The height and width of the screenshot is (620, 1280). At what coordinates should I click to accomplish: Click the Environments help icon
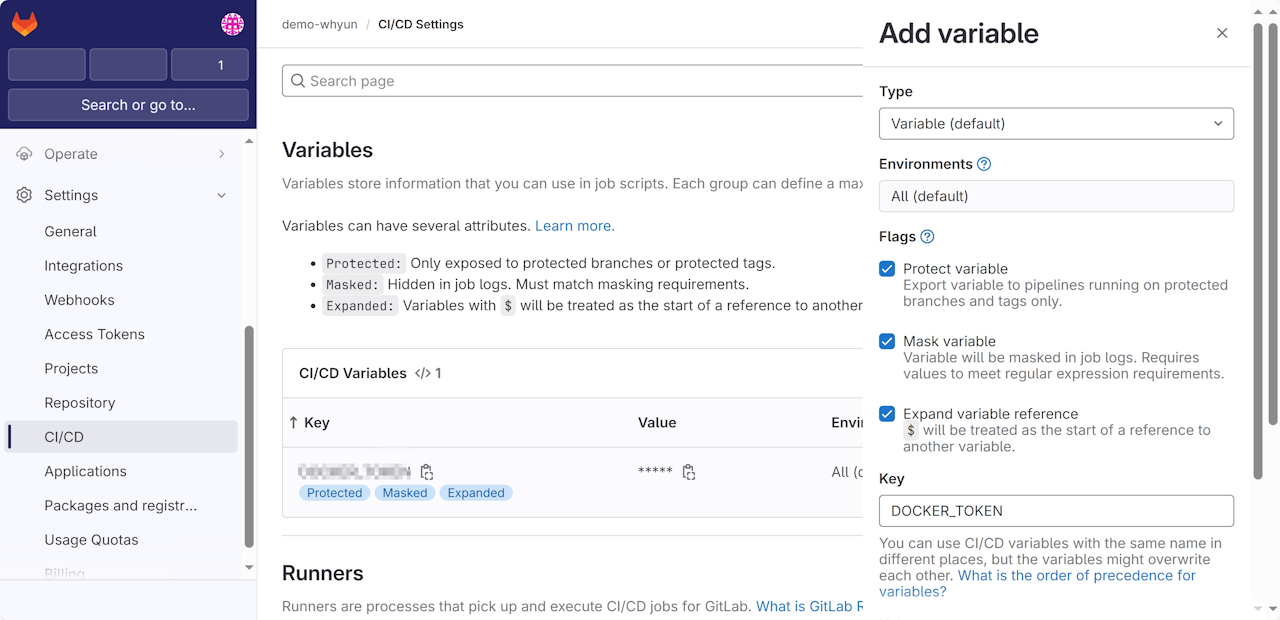click(984, 164)
